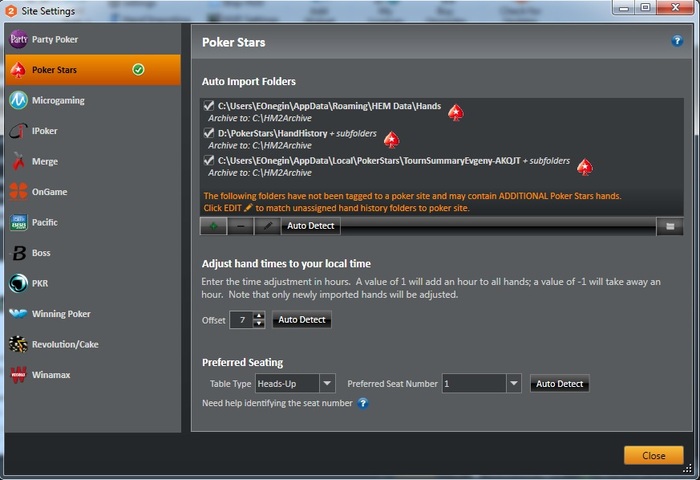The height and width of the screenshot is (480, 700).
Task: Click the Party Poker logo icon
Action: [18, 39]
